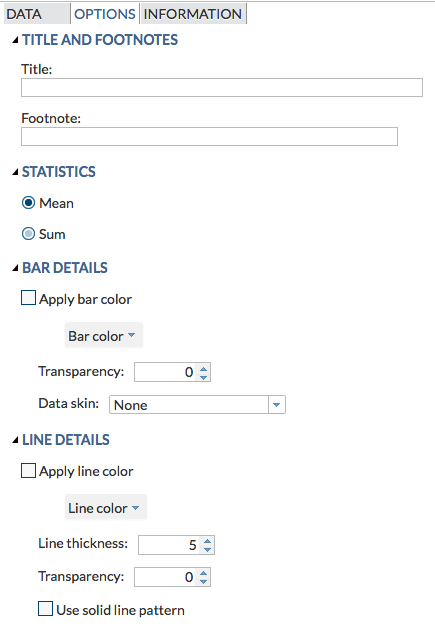The image size is (435, 629).
Task: Select the Mean statistic radio button
Action: coord(28,203)
